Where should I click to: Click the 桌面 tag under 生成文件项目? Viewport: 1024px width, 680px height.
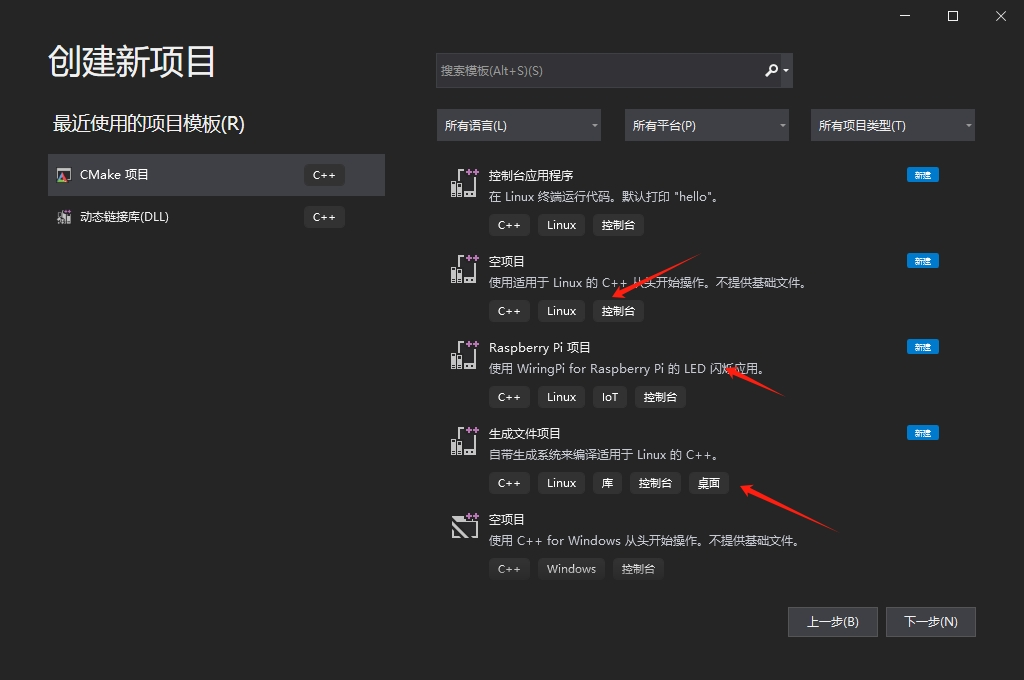pyautogui.click(x=709, y=483)
